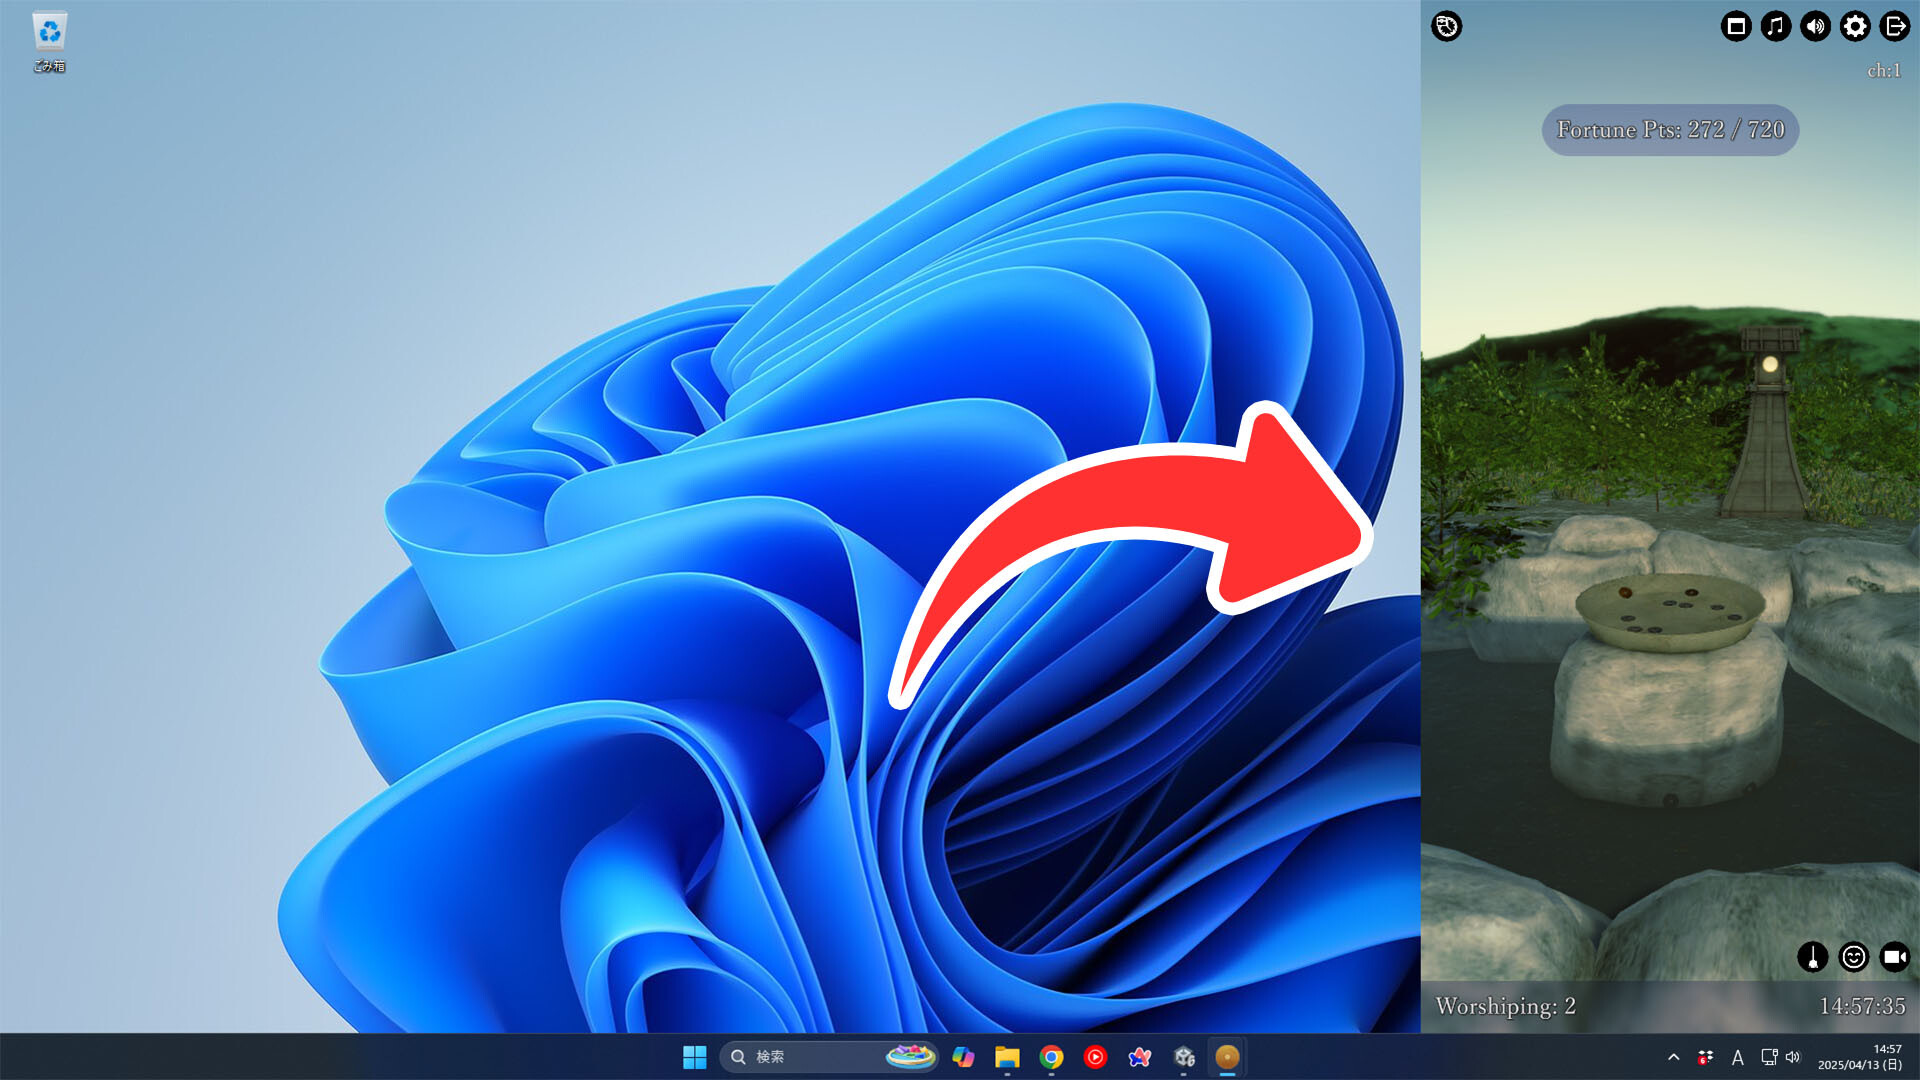Screen dimensions: 1920x1080
Task: Open the ch:1 channel selector
Action: click(1884, 71)
